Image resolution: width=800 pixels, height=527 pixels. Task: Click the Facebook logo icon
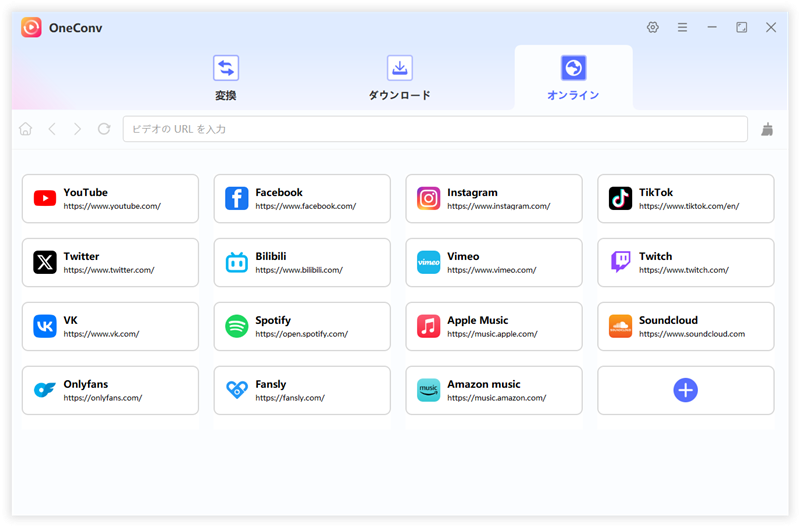[237, 198]
